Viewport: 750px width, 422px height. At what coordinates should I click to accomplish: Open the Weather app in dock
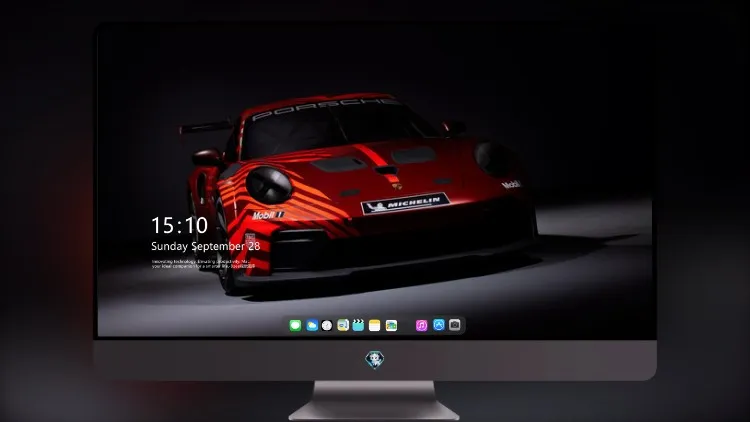[312, 325]
